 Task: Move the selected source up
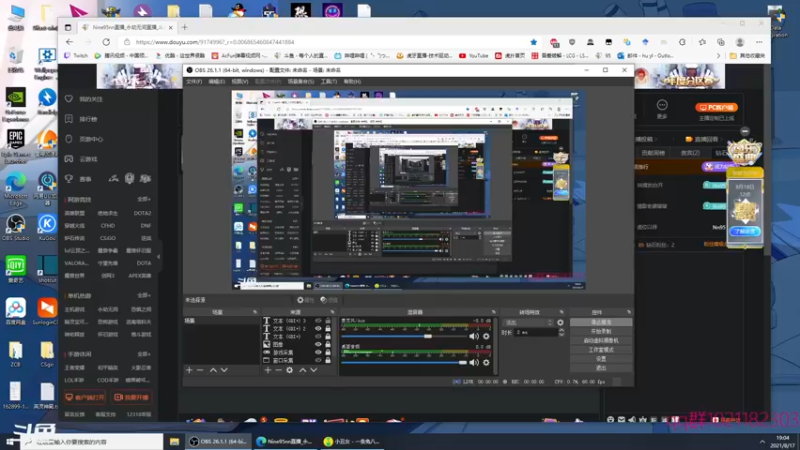point(303,370)
